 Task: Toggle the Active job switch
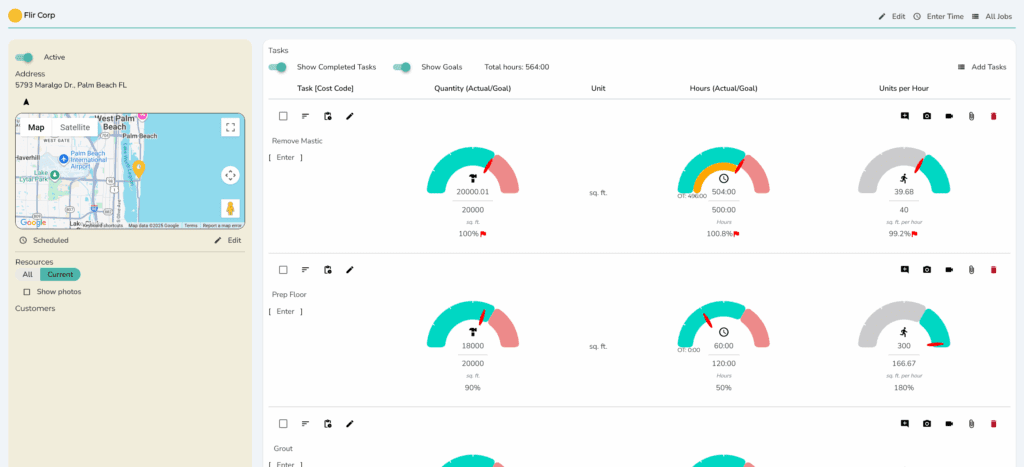click(25, 57)
